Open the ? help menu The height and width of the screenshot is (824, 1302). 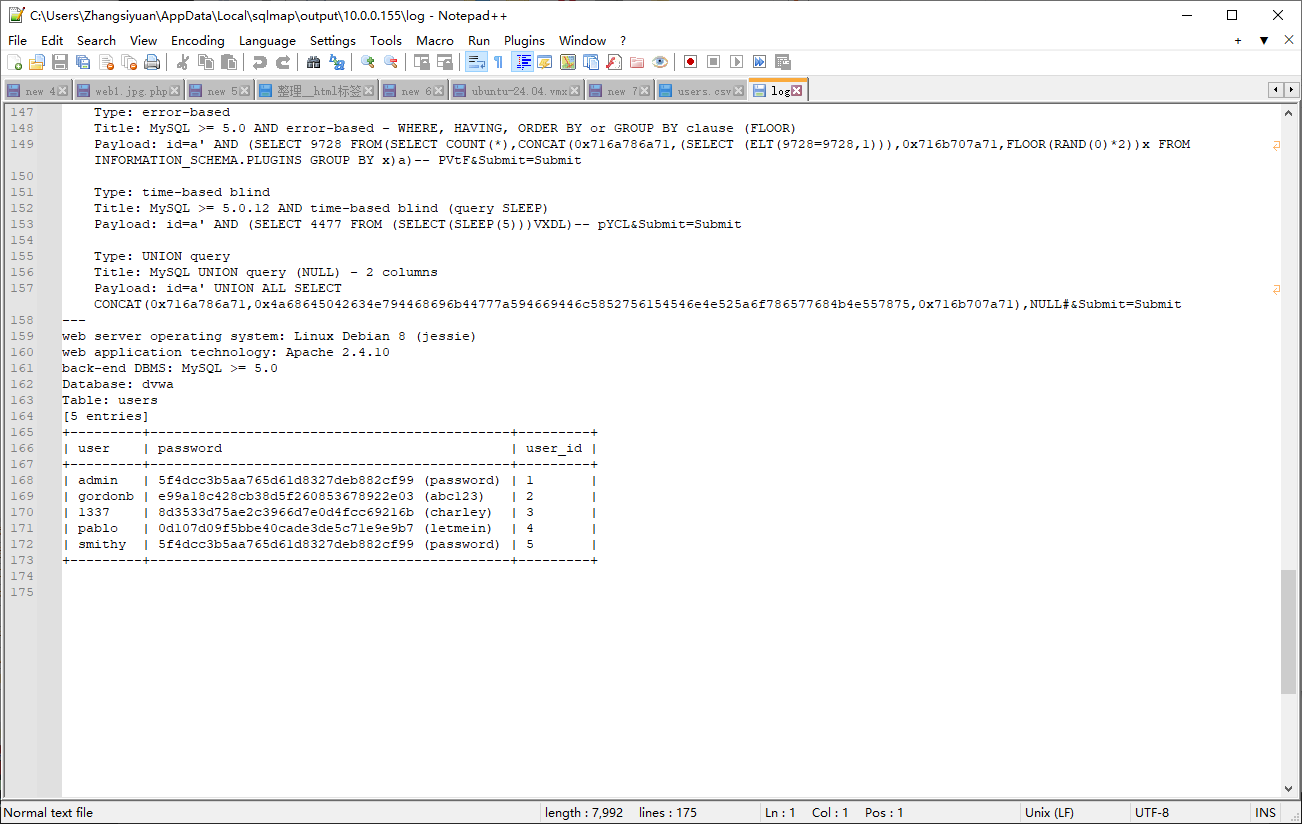(623, 40)
